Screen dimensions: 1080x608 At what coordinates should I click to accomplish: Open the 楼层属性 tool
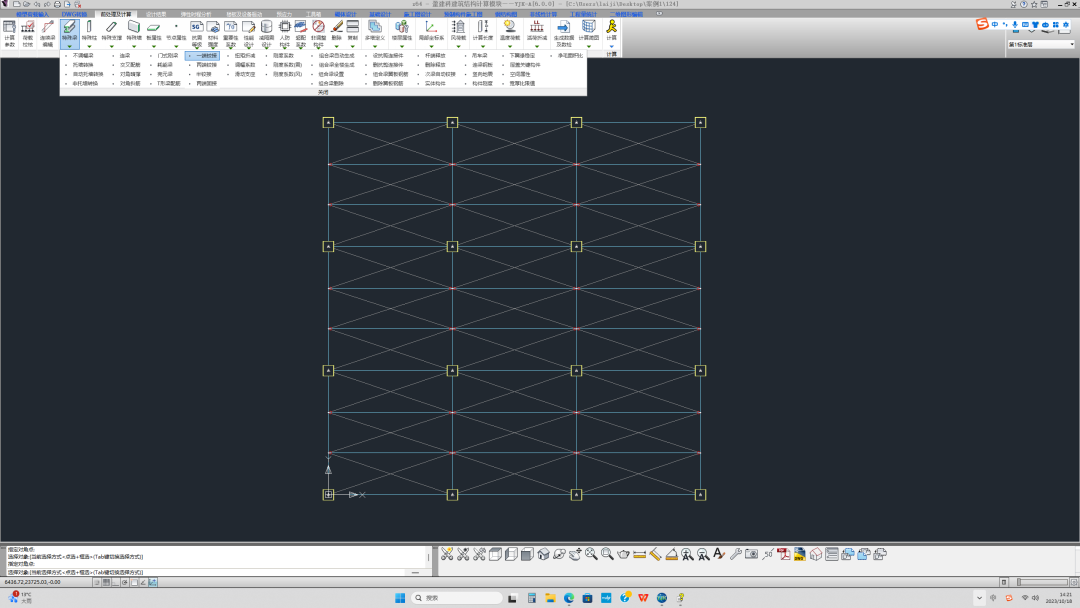(x=402, y=30)
